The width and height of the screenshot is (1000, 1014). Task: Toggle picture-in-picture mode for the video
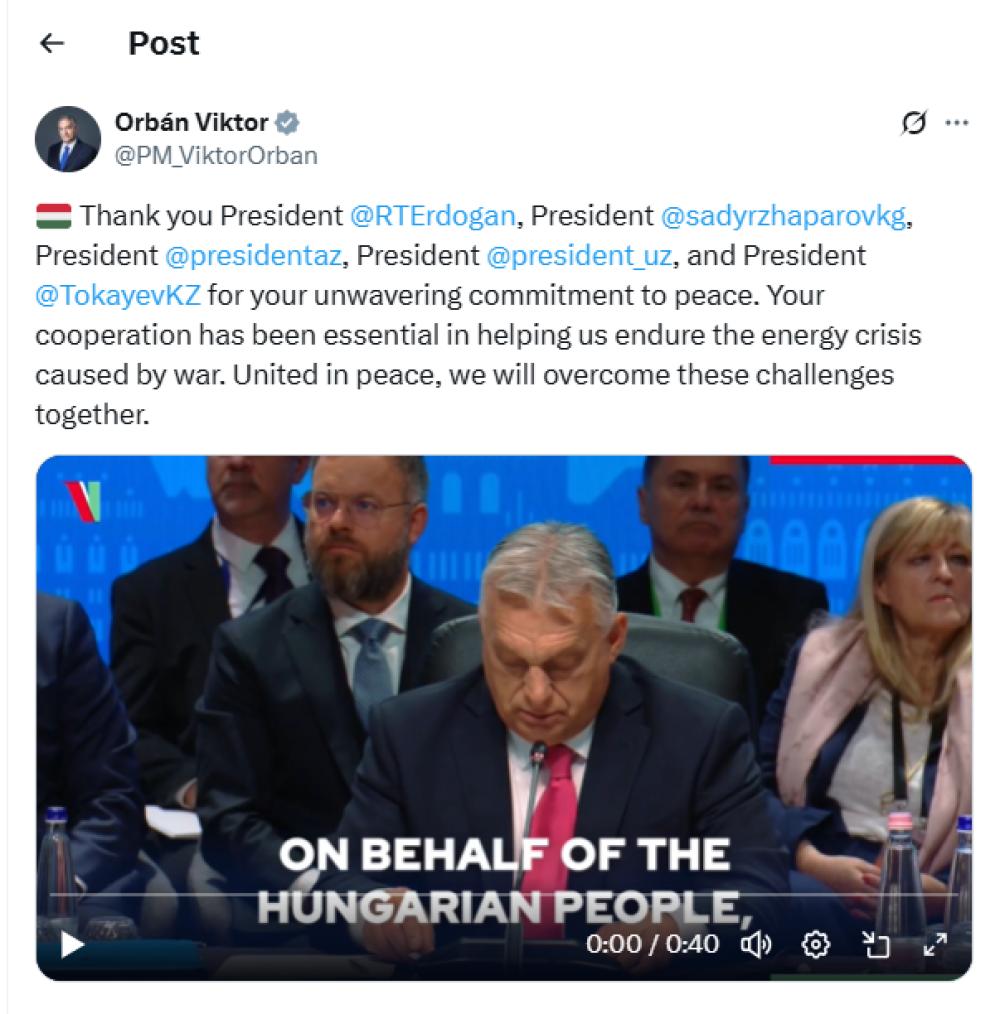[x=876, y=945]
